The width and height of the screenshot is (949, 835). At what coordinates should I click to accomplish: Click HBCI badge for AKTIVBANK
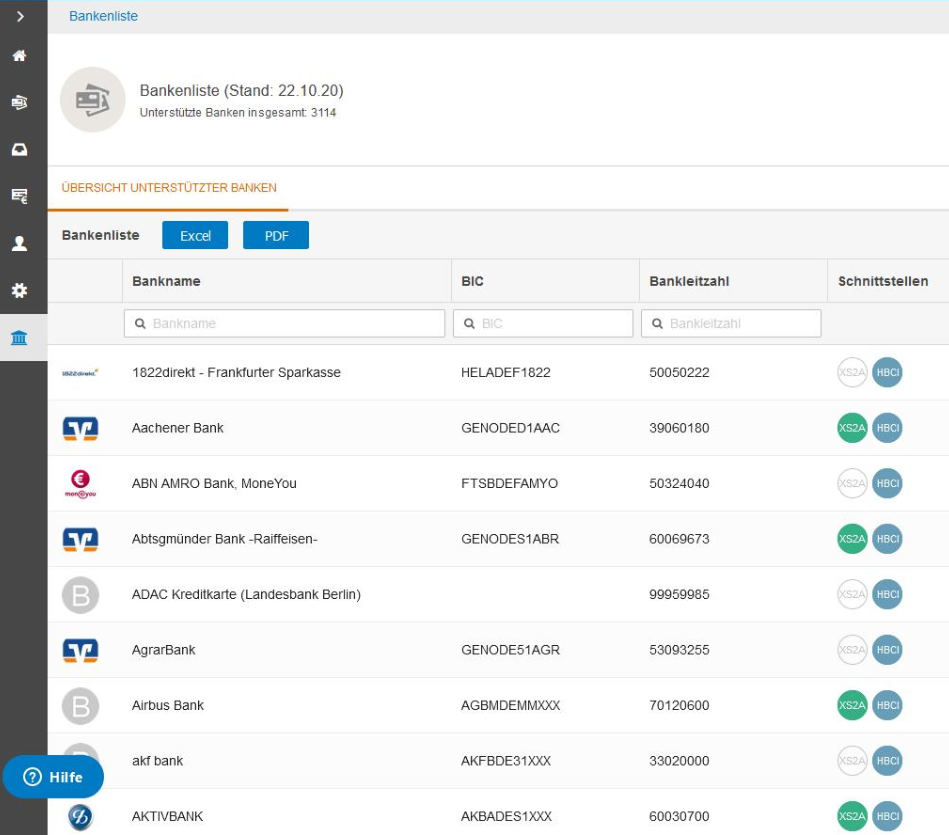tap(887, 816)
